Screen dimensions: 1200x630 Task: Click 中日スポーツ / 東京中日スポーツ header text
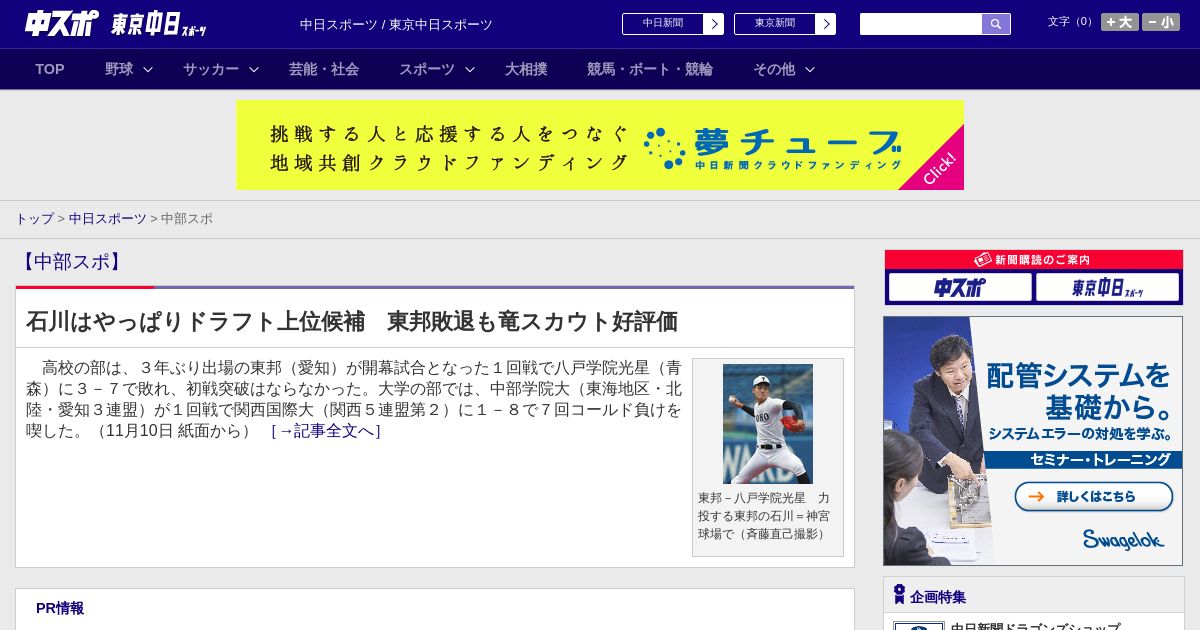click(x=396, y=24)
